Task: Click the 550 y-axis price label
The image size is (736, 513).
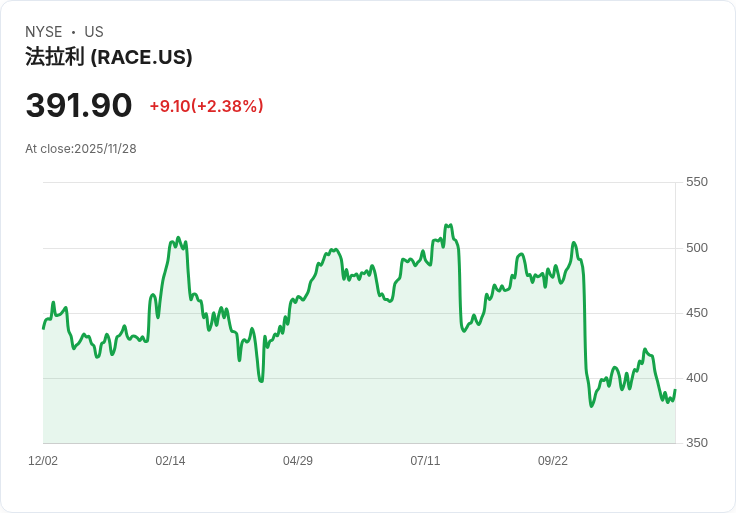Action: point(696,182)
